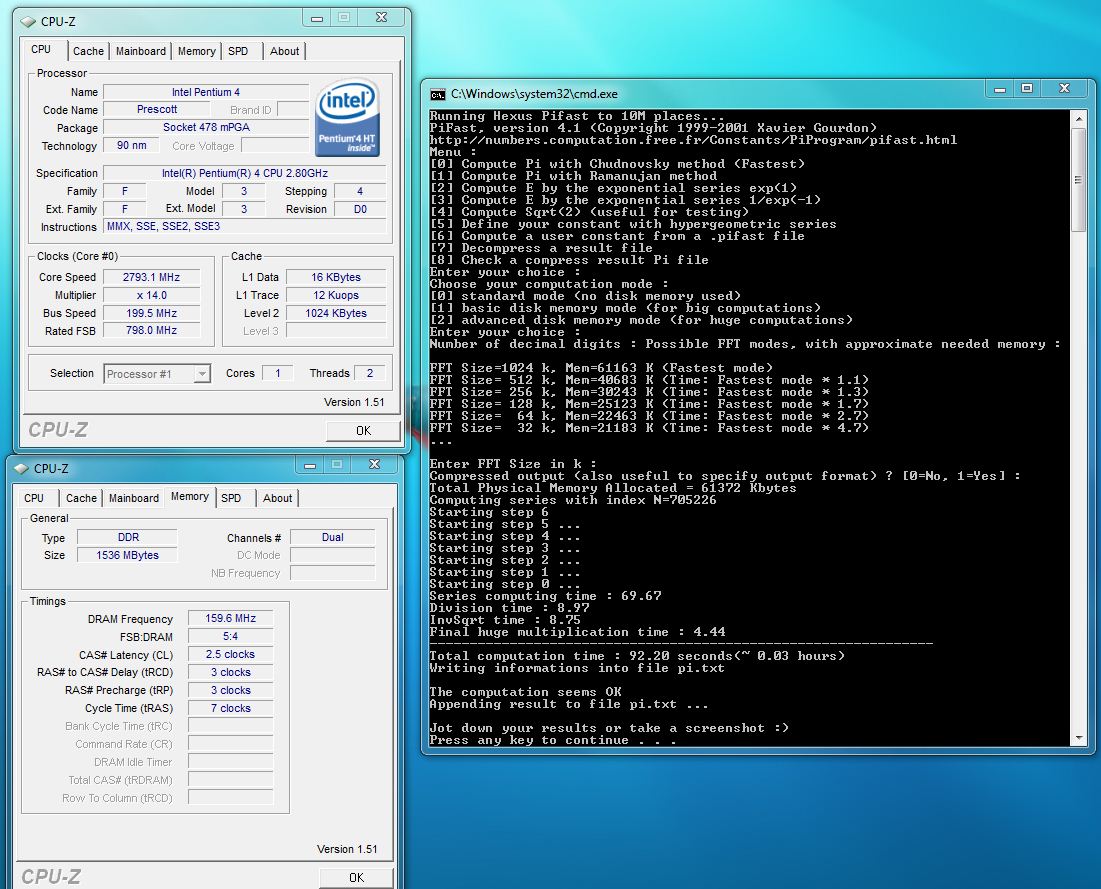1101x889 pixels.
Task: Click 'Series computing time : 69.67' line
Action: (x=546, y=595)
